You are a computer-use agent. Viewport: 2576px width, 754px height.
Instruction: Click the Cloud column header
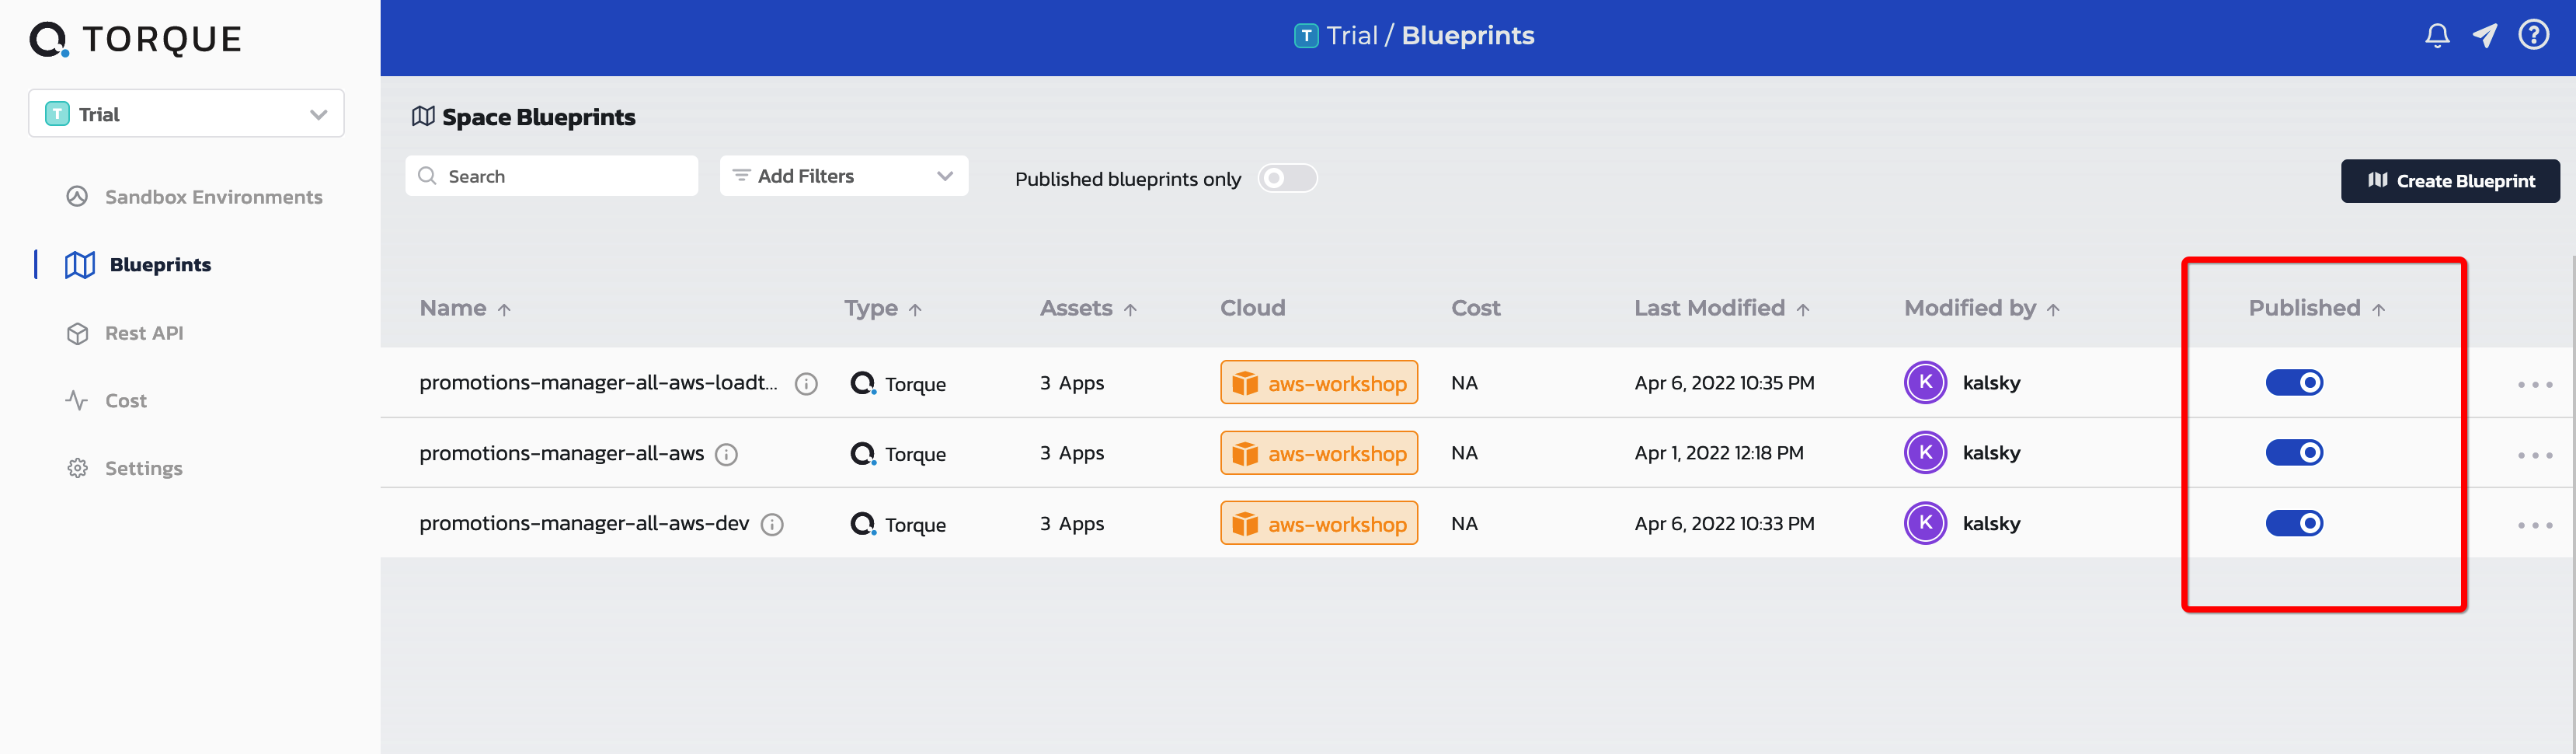point(1252,308)
